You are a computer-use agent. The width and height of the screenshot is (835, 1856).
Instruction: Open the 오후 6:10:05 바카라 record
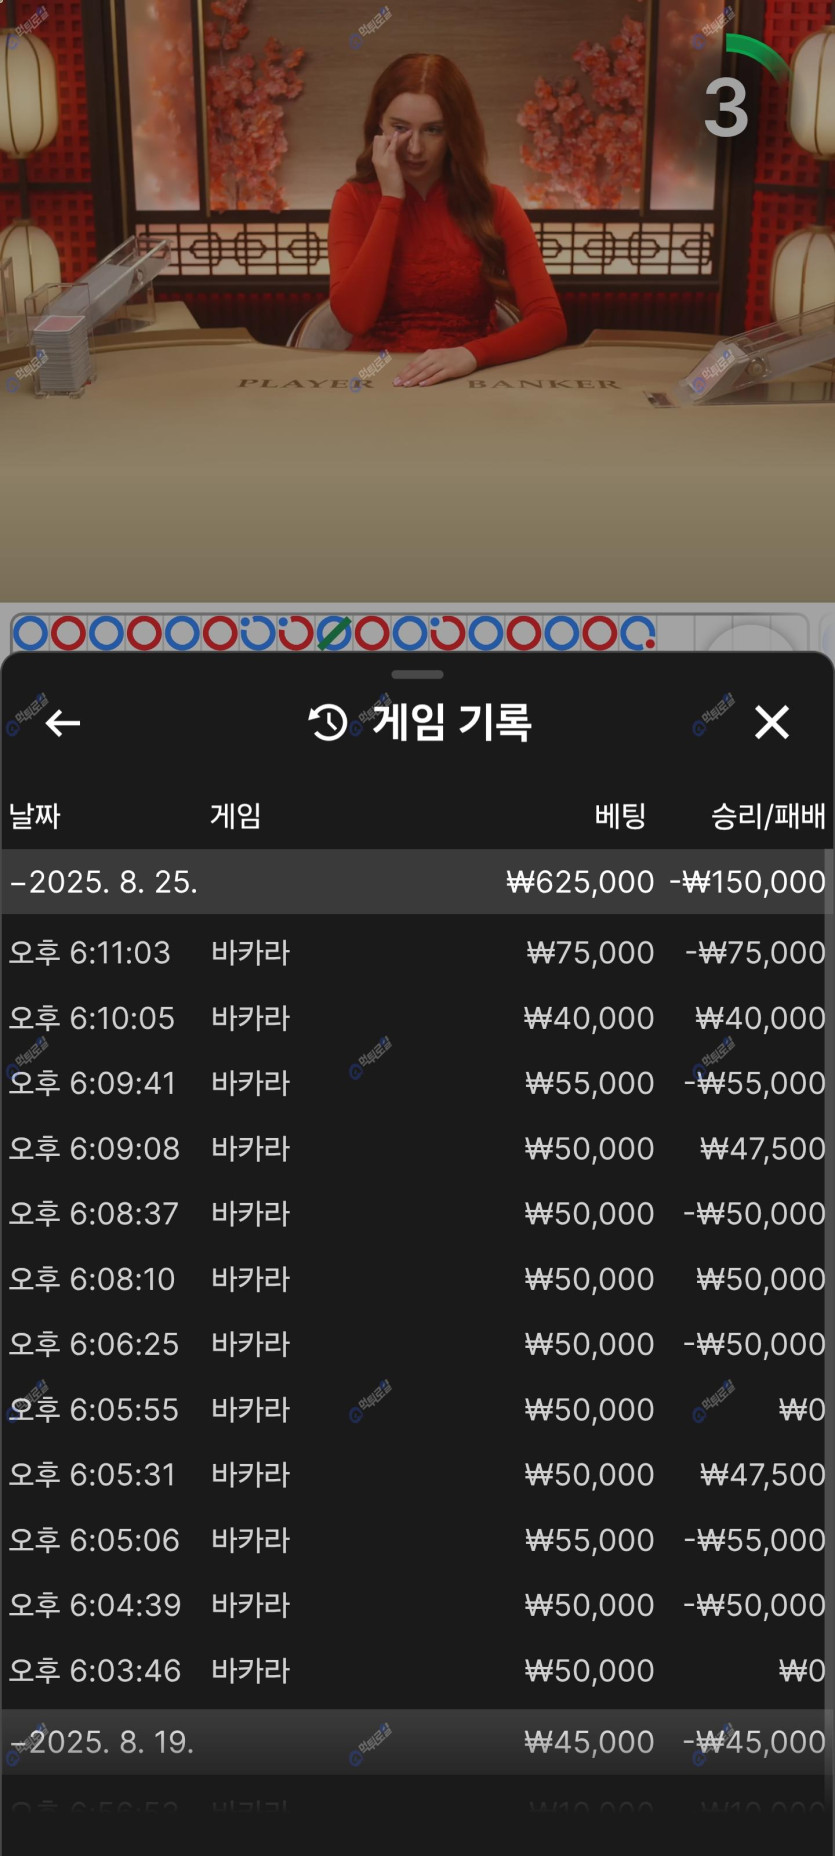pyautogui.click(x=416, y=1018)
